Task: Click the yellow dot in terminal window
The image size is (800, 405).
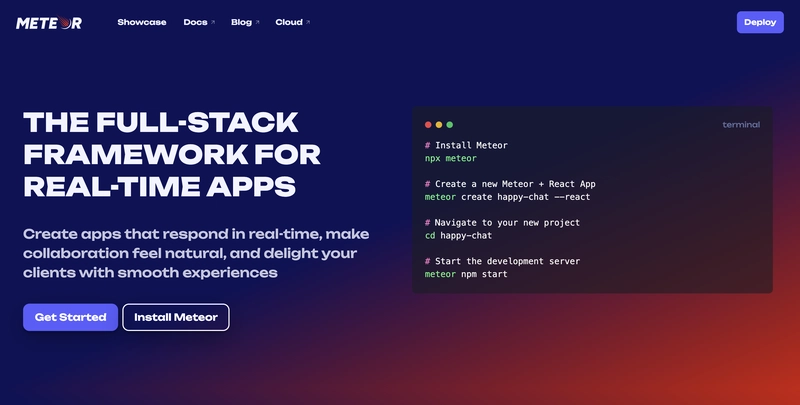Action: [439, 125]
